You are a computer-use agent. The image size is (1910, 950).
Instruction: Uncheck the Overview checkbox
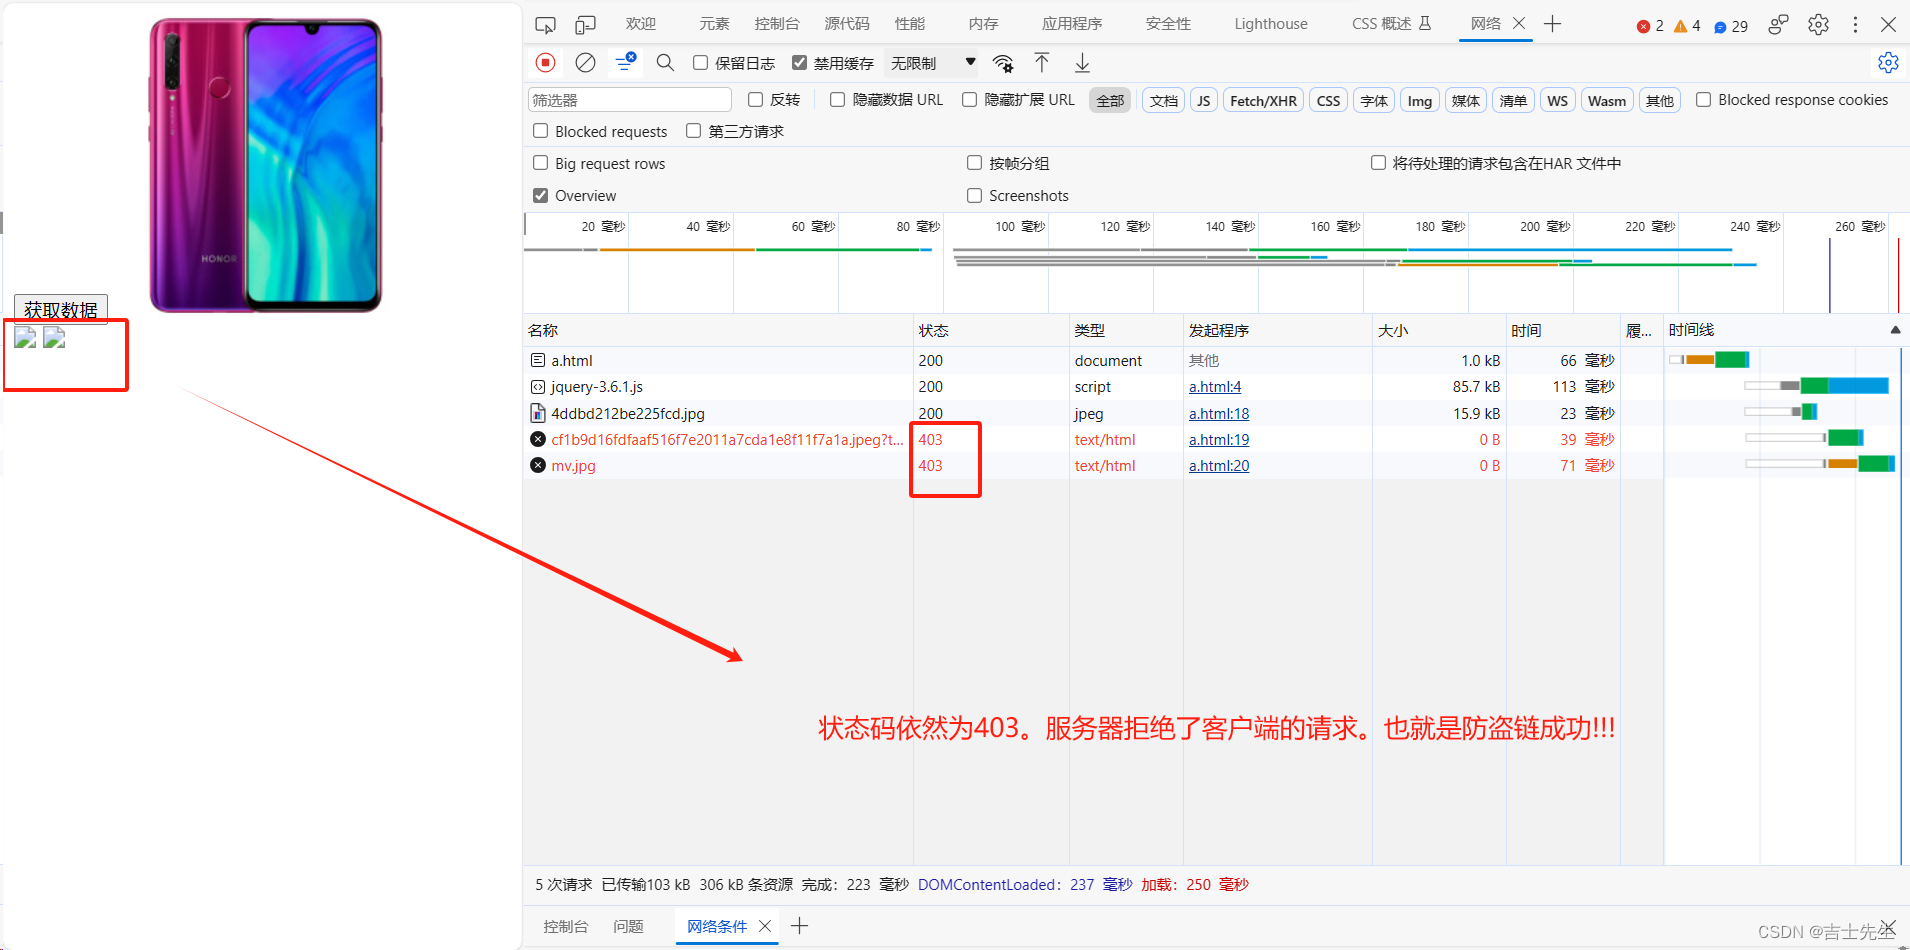[541, 195]
